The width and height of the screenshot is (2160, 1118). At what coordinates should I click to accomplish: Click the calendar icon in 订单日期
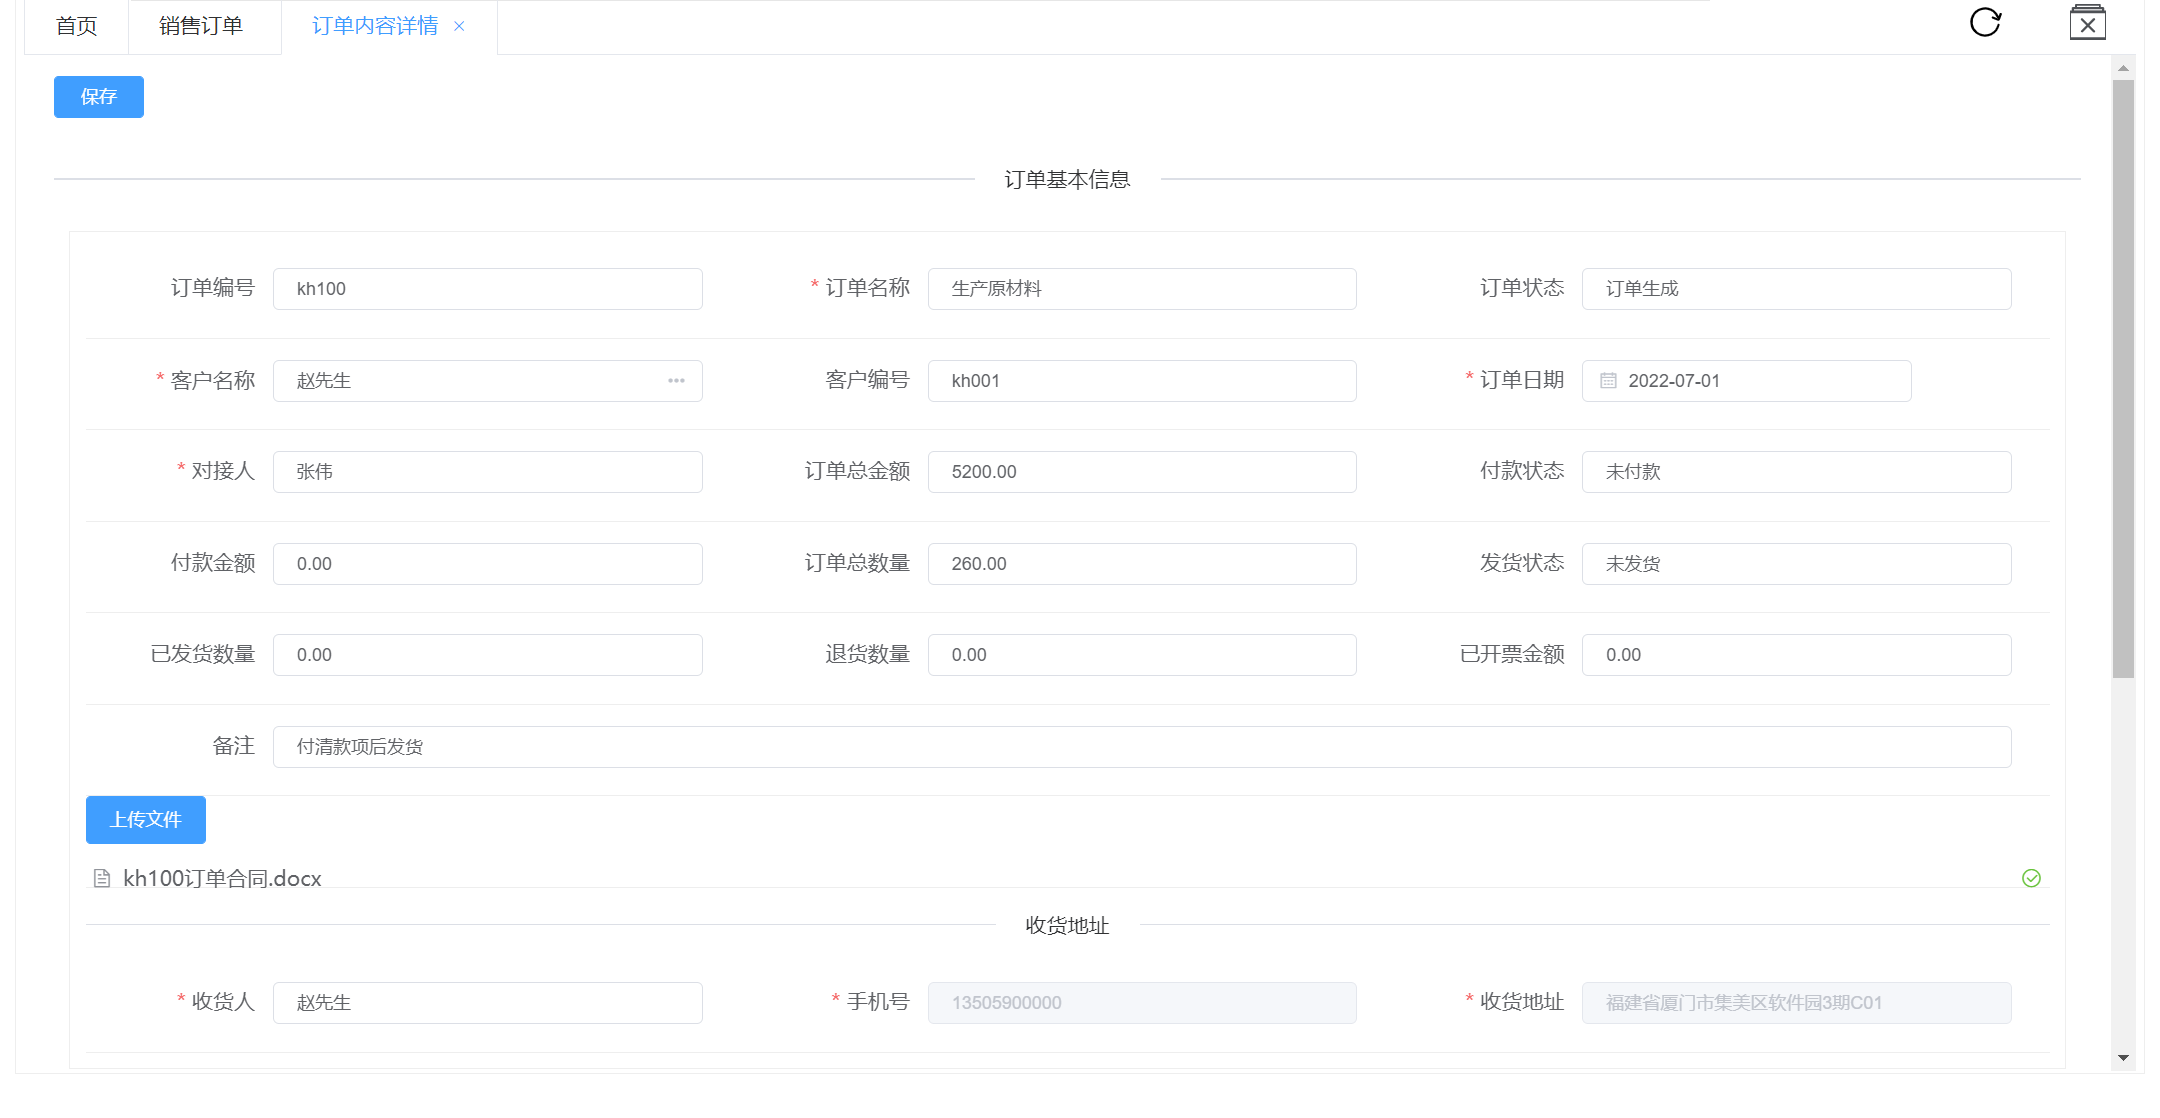(x=1608, y=381)
